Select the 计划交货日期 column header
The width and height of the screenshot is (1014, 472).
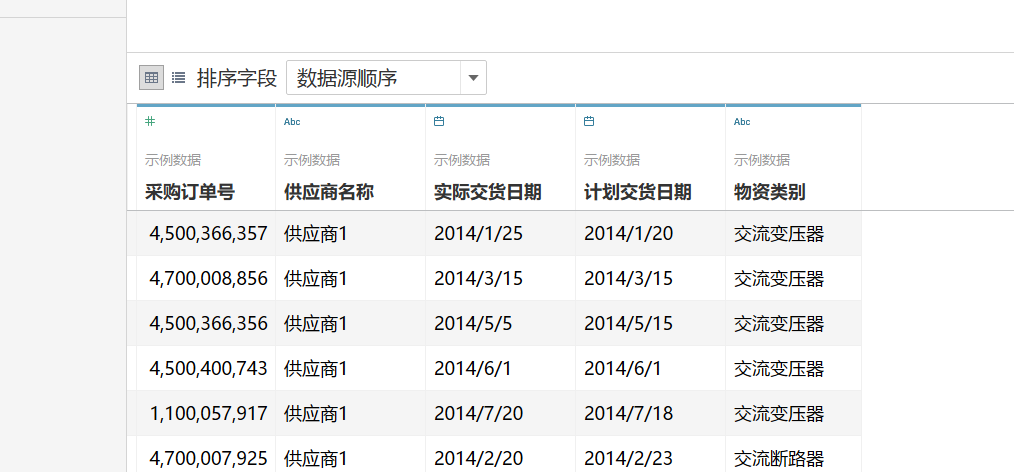click(638, 192)
